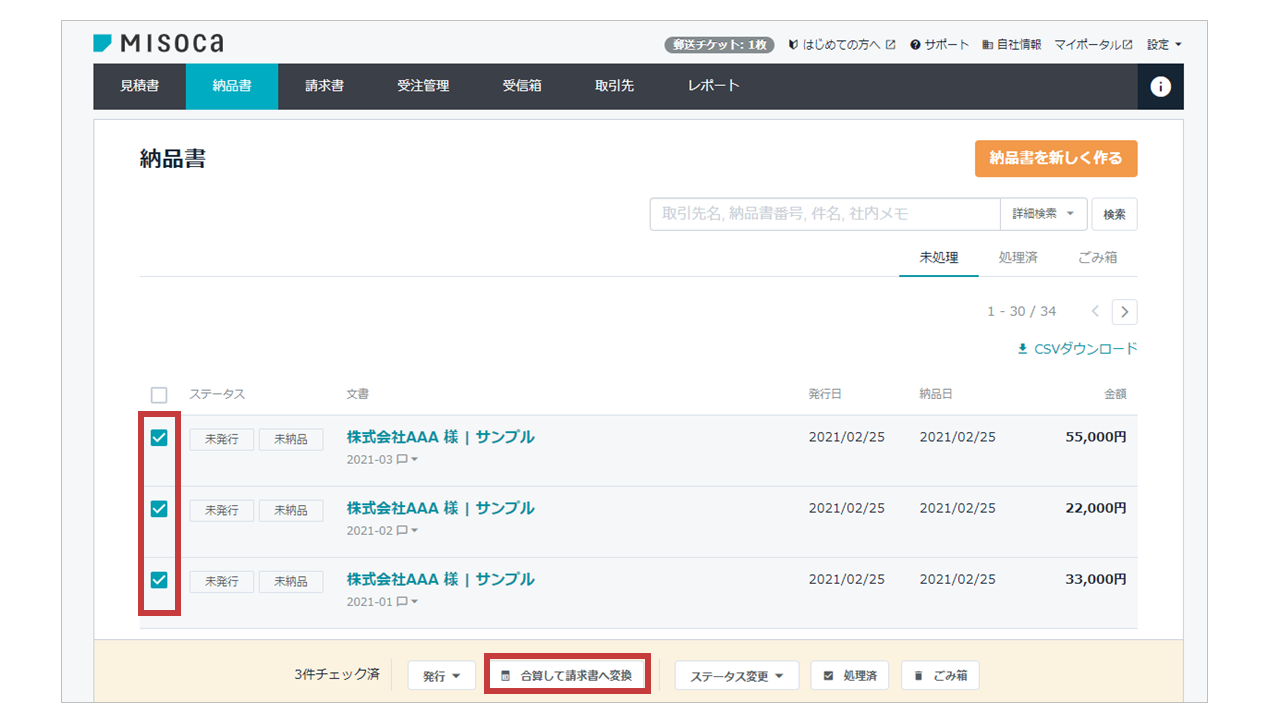Click the comment icon under 2021-01
The width and height of the screenshot is (1280, 720).
coord(402,602)
